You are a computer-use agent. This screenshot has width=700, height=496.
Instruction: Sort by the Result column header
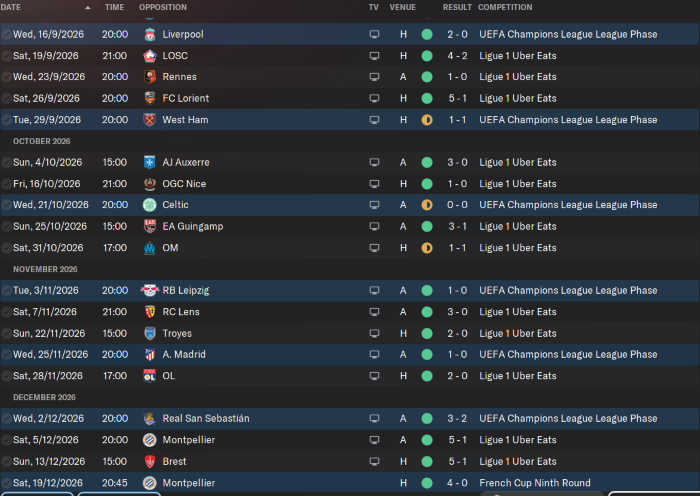[x=457, y=7]
